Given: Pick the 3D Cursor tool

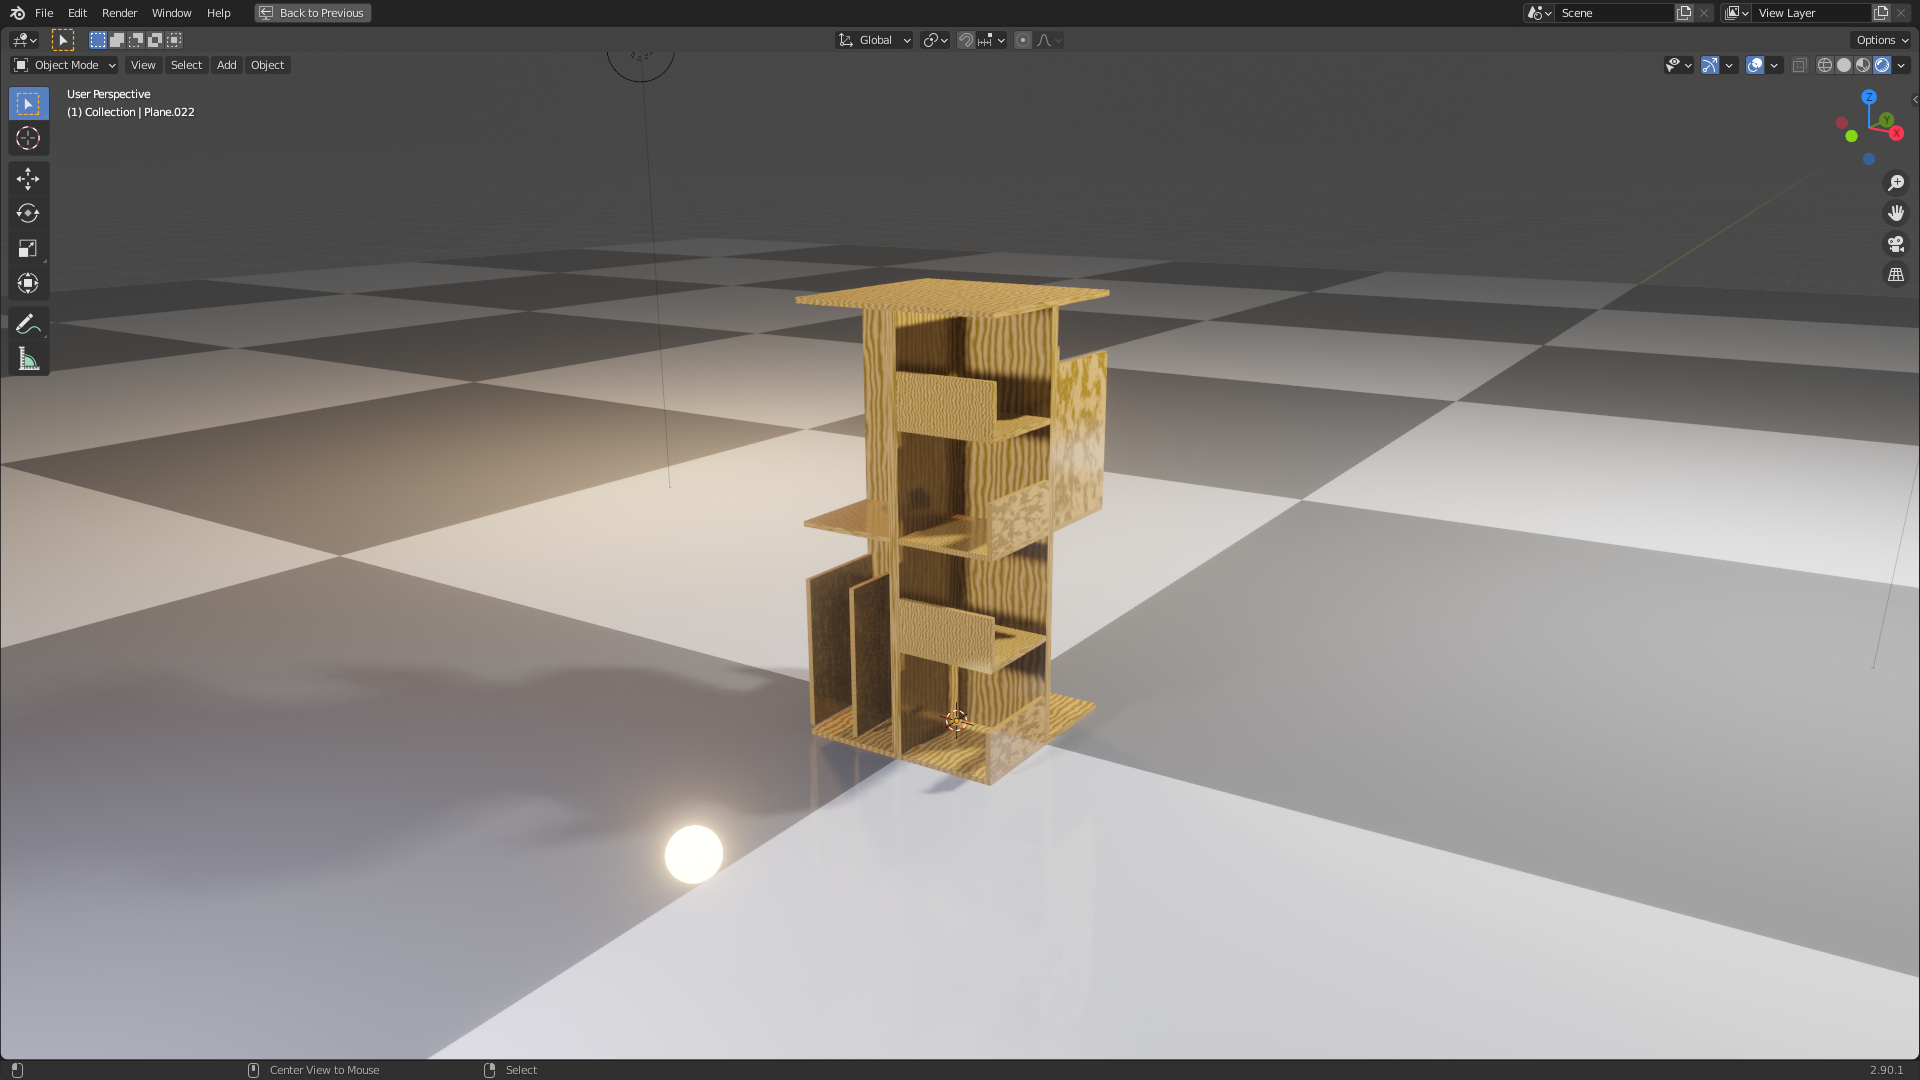Looking at the screenshot, I should pyautogui.click(x=28, y=138).
